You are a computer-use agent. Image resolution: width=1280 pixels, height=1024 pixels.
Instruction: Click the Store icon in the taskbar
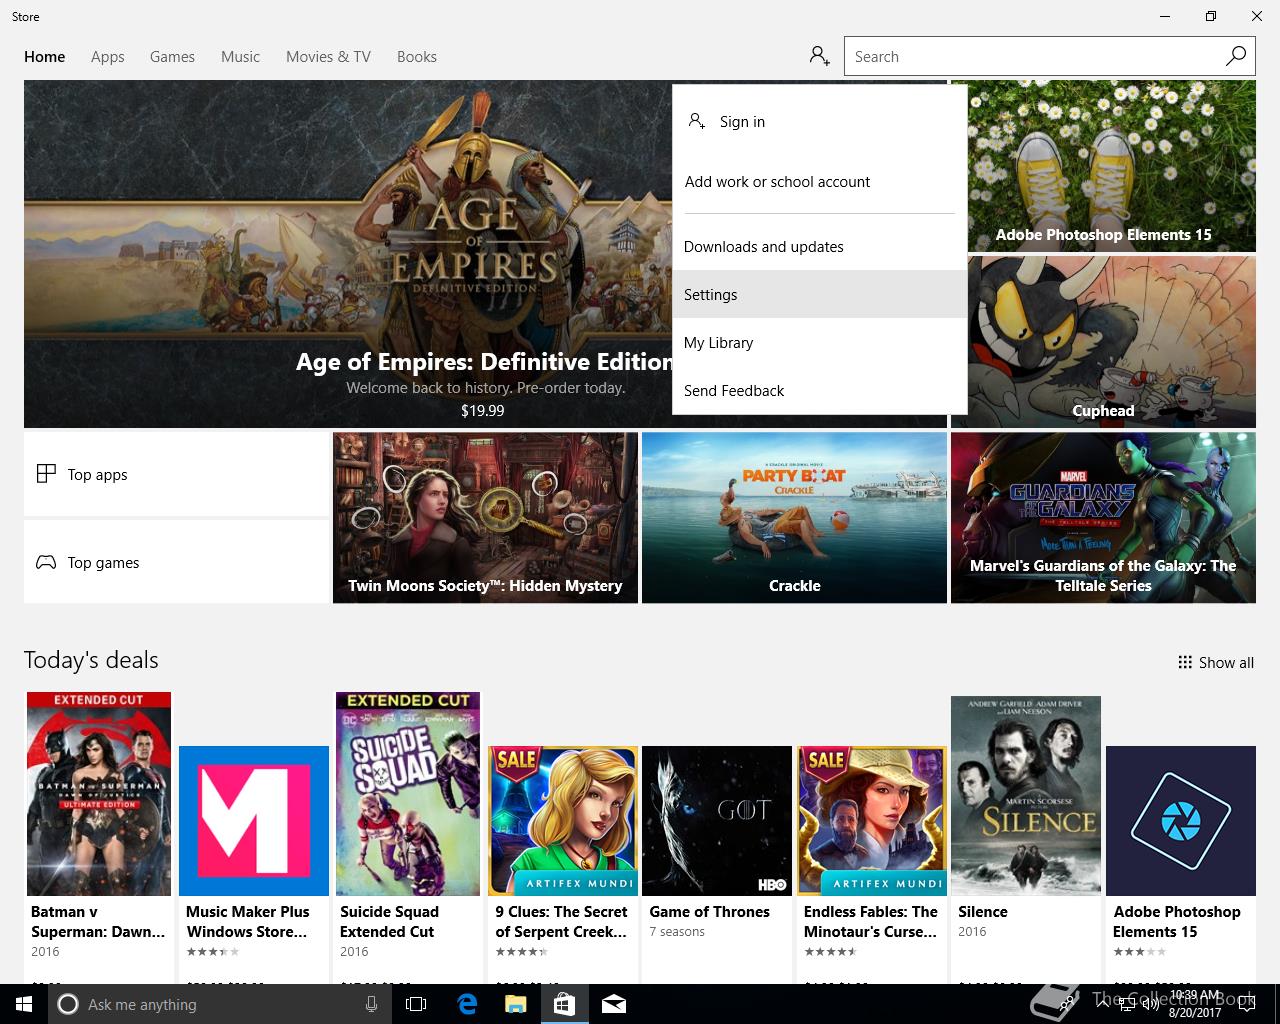point(564,1004)
